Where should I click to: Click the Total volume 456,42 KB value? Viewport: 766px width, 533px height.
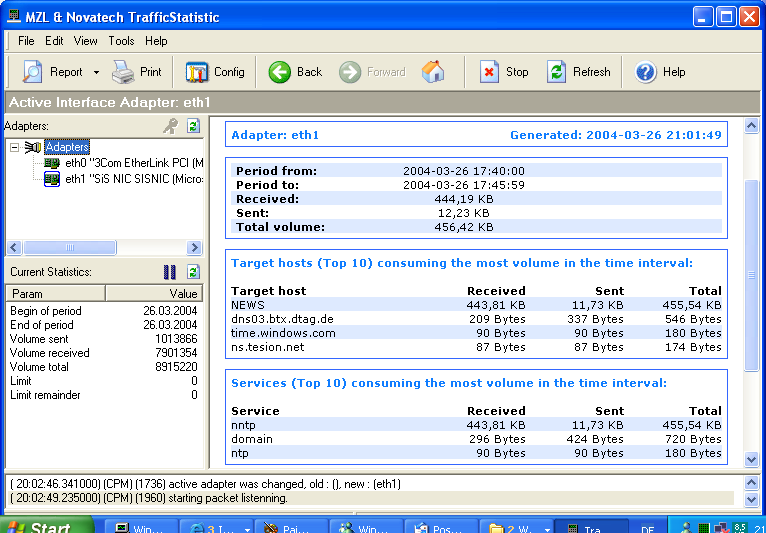(464, 227)
